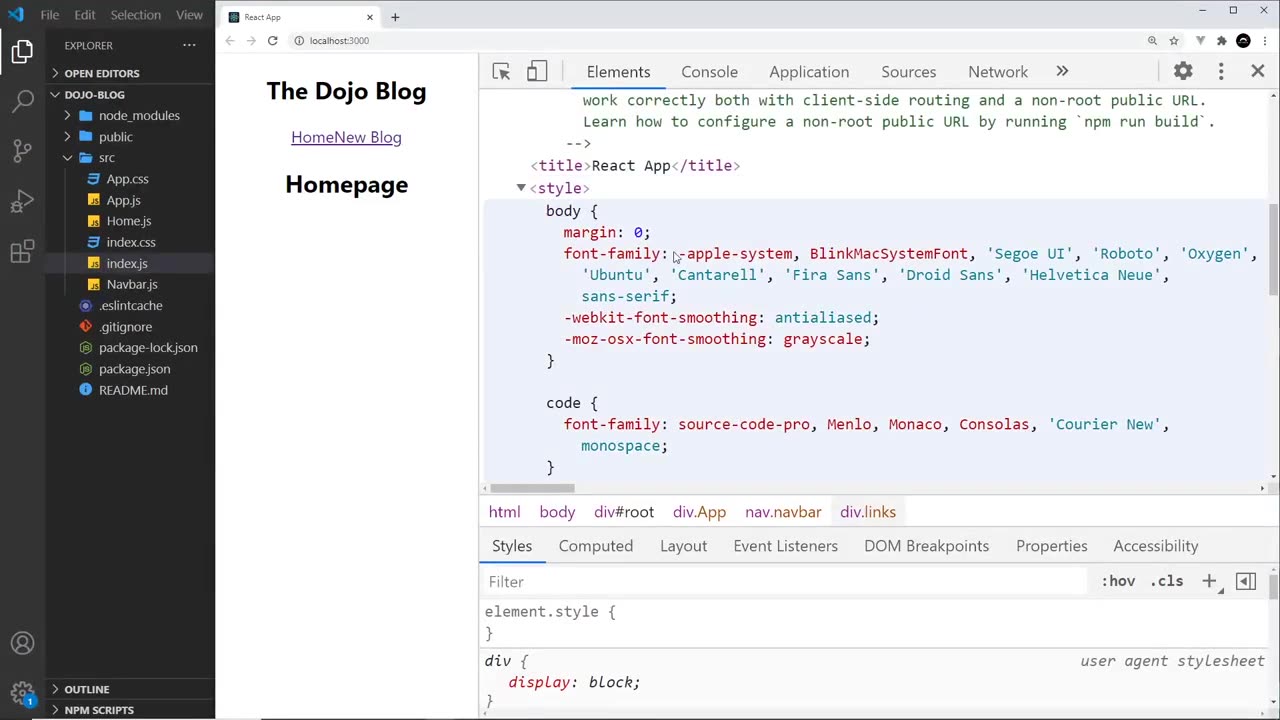Open the Event Listeners tab
1280x720 pixels.
pyautogui.click(x=785, y=546)
